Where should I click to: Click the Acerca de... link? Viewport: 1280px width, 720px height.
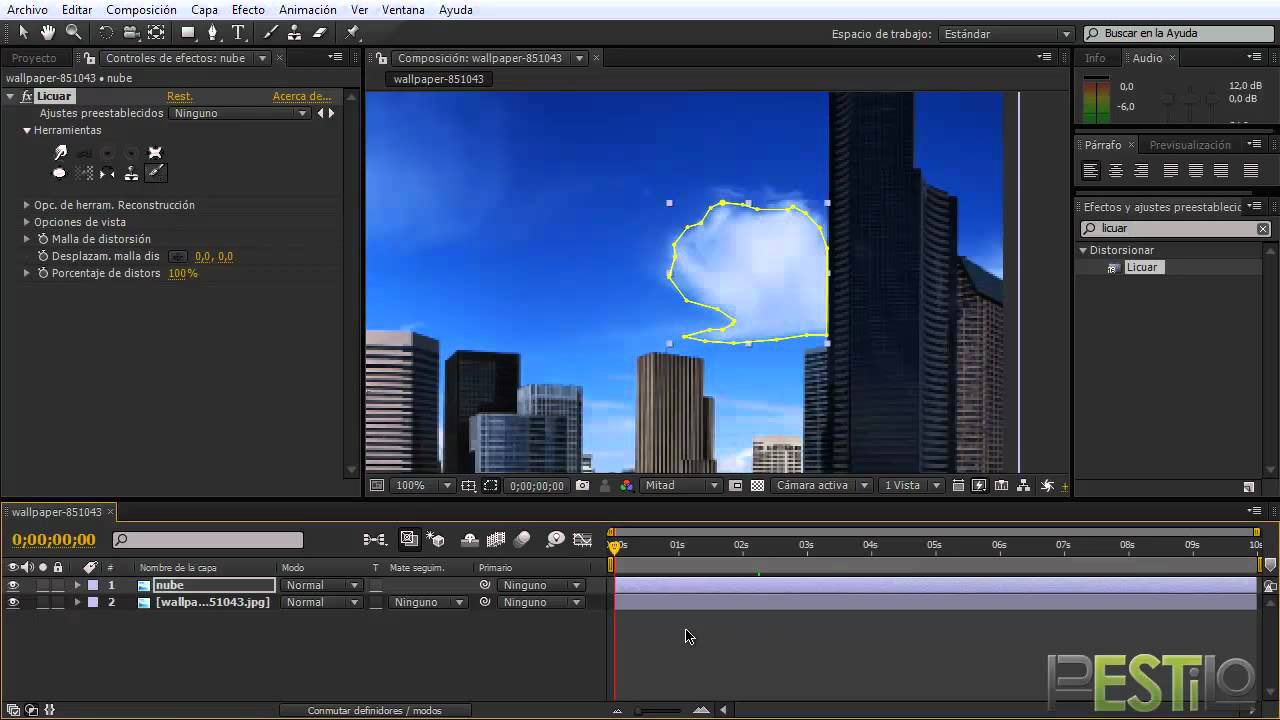[x=302, y=96]
